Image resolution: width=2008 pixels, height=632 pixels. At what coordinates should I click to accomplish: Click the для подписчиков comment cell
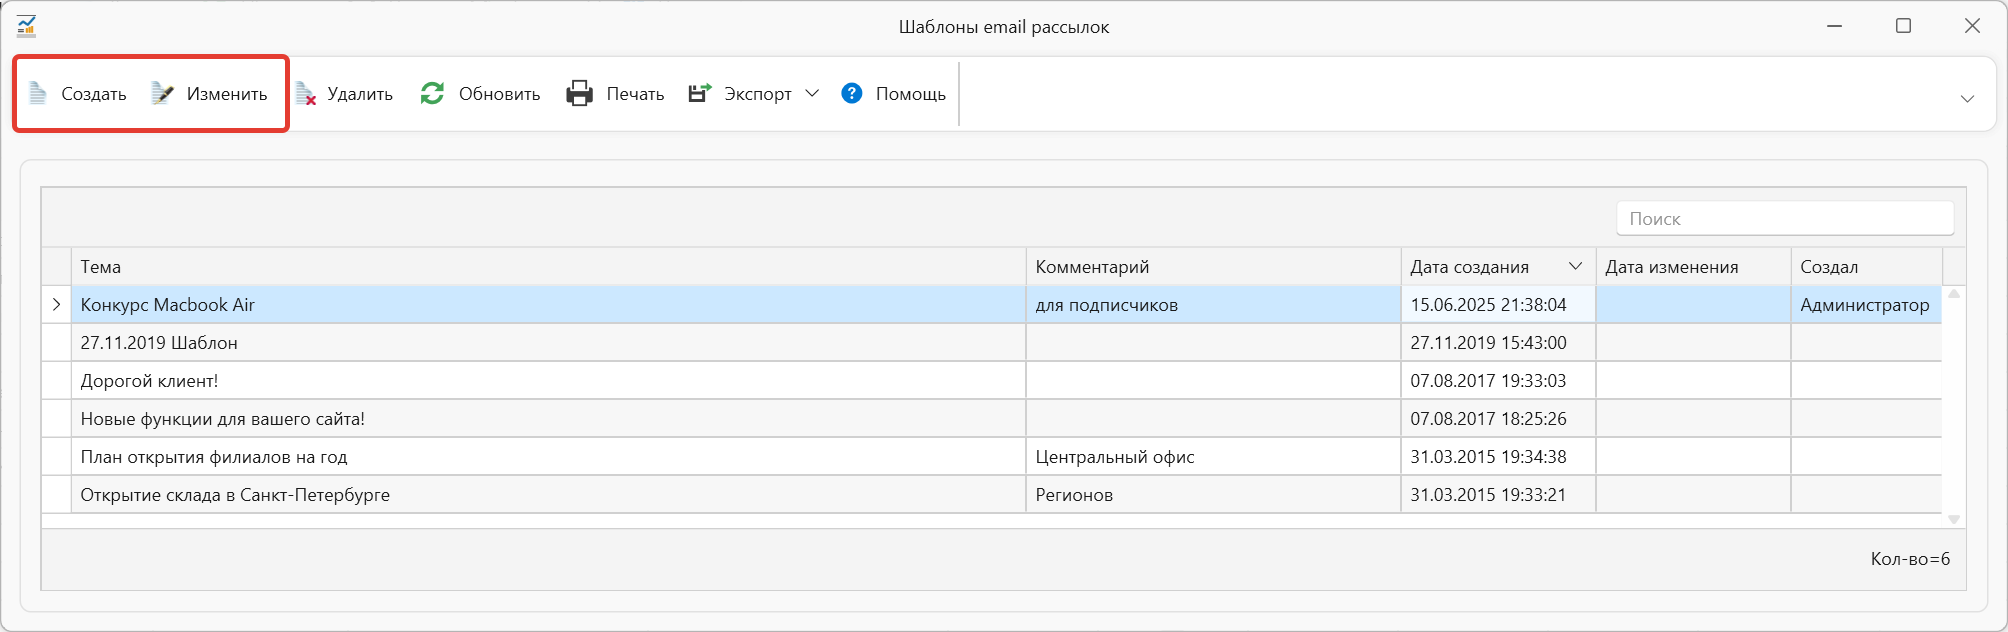pyautogui.click(x=1213, y=305)
